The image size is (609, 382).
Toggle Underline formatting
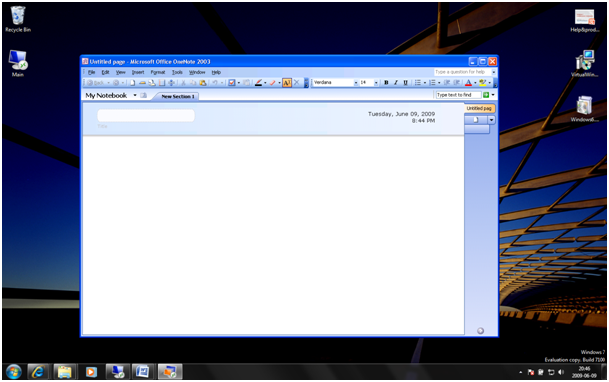(405, 83)
